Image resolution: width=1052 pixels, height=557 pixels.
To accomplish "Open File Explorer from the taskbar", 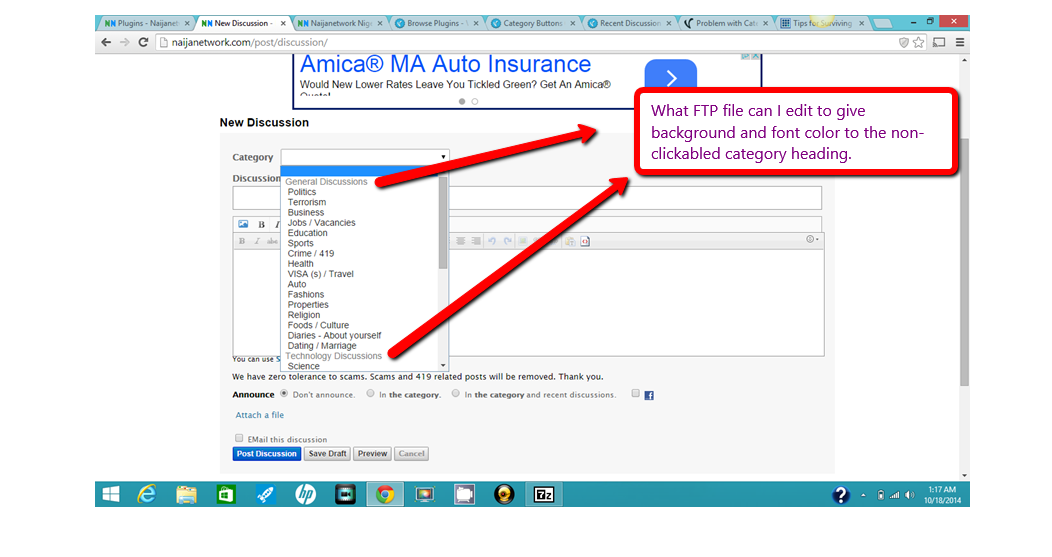I will point(187,495).
